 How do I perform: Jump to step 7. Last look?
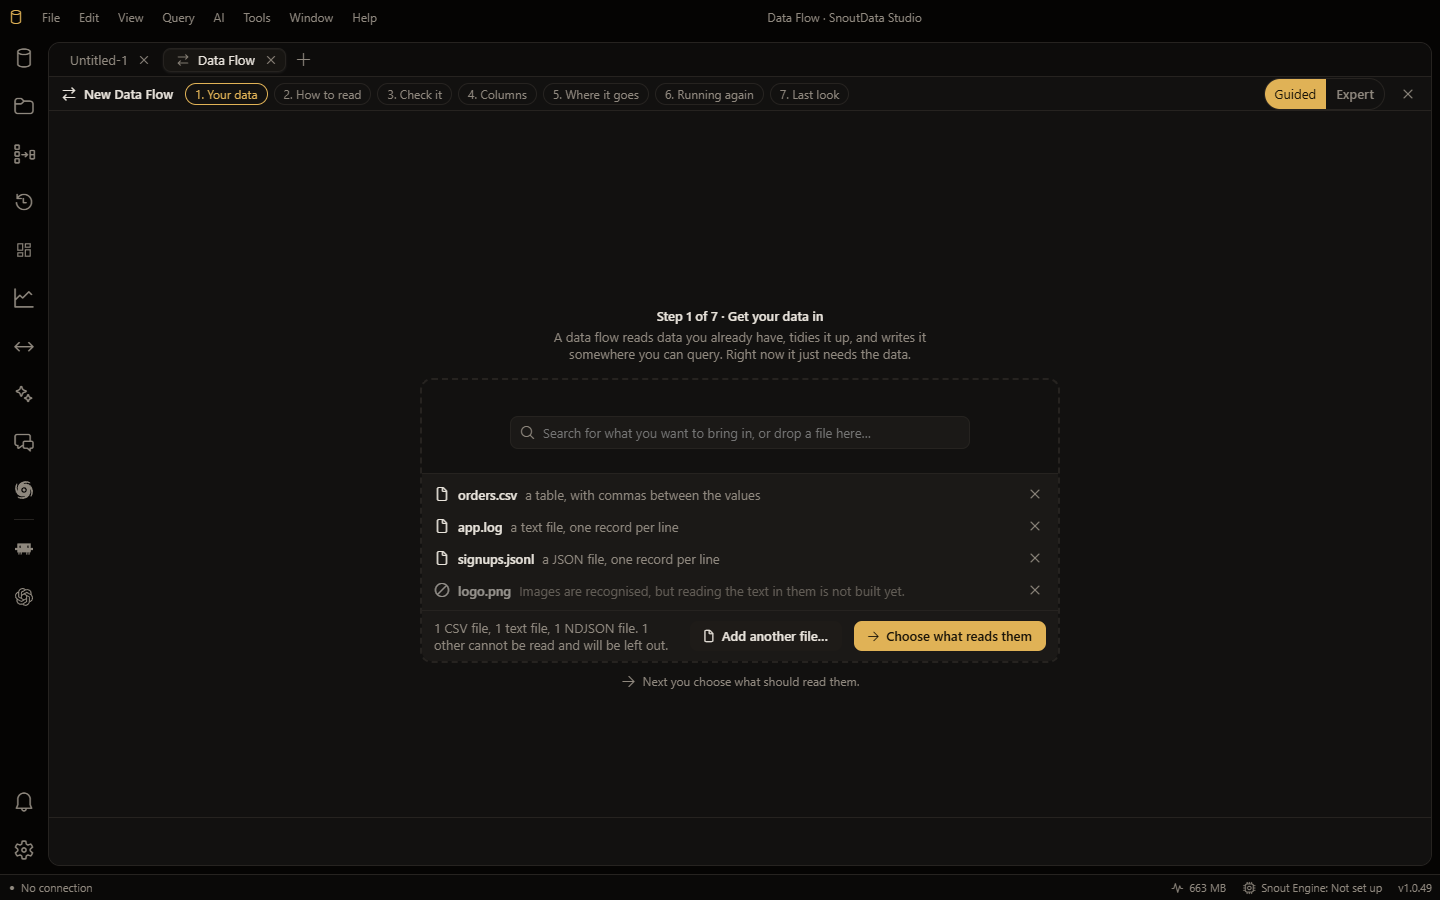(809, 95)
